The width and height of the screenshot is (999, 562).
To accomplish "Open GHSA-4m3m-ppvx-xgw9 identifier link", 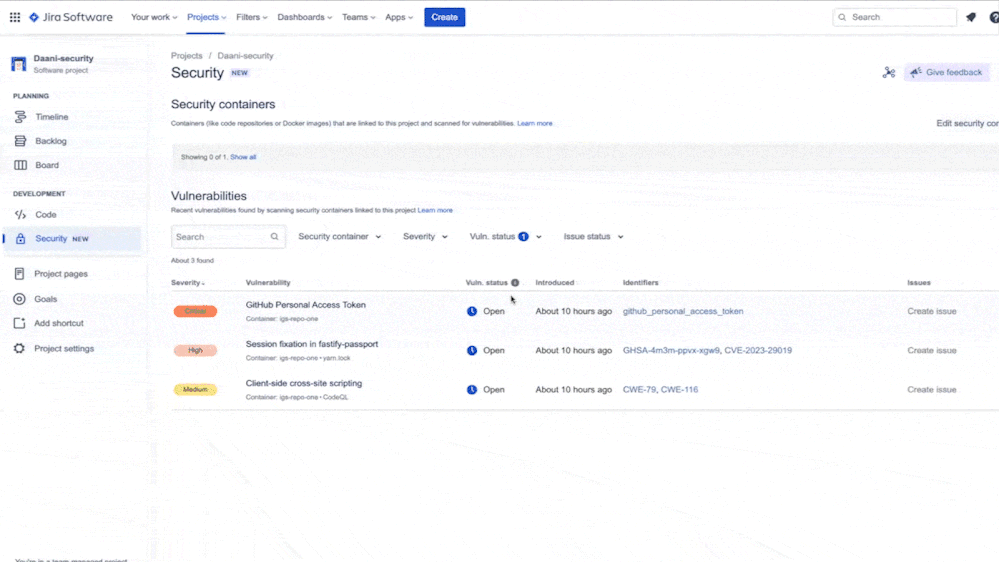I will coord(671,350).
